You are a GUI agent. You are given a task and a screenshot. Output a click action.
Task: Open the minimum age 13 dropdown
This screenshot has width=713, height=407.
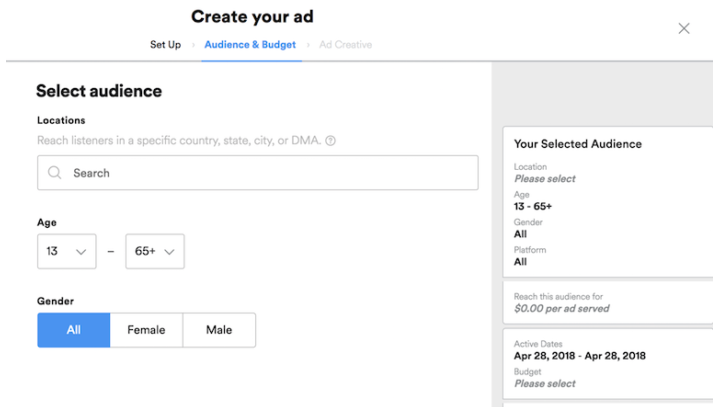click(x=67, y=251)
